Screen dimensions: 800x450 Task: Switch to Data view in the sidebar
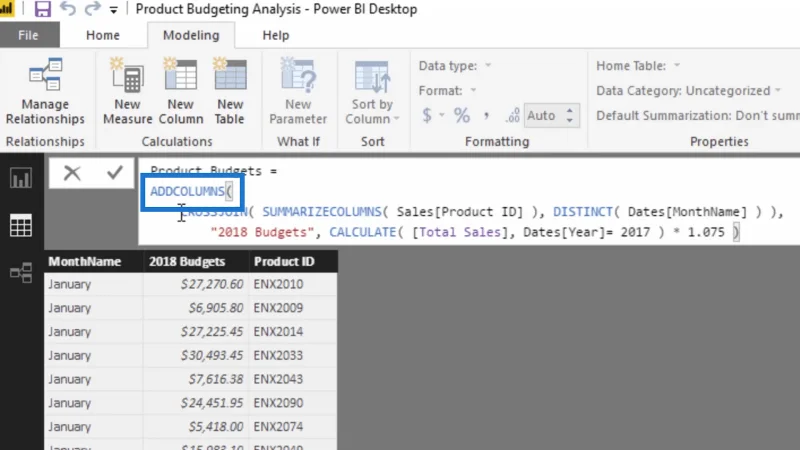21,225
